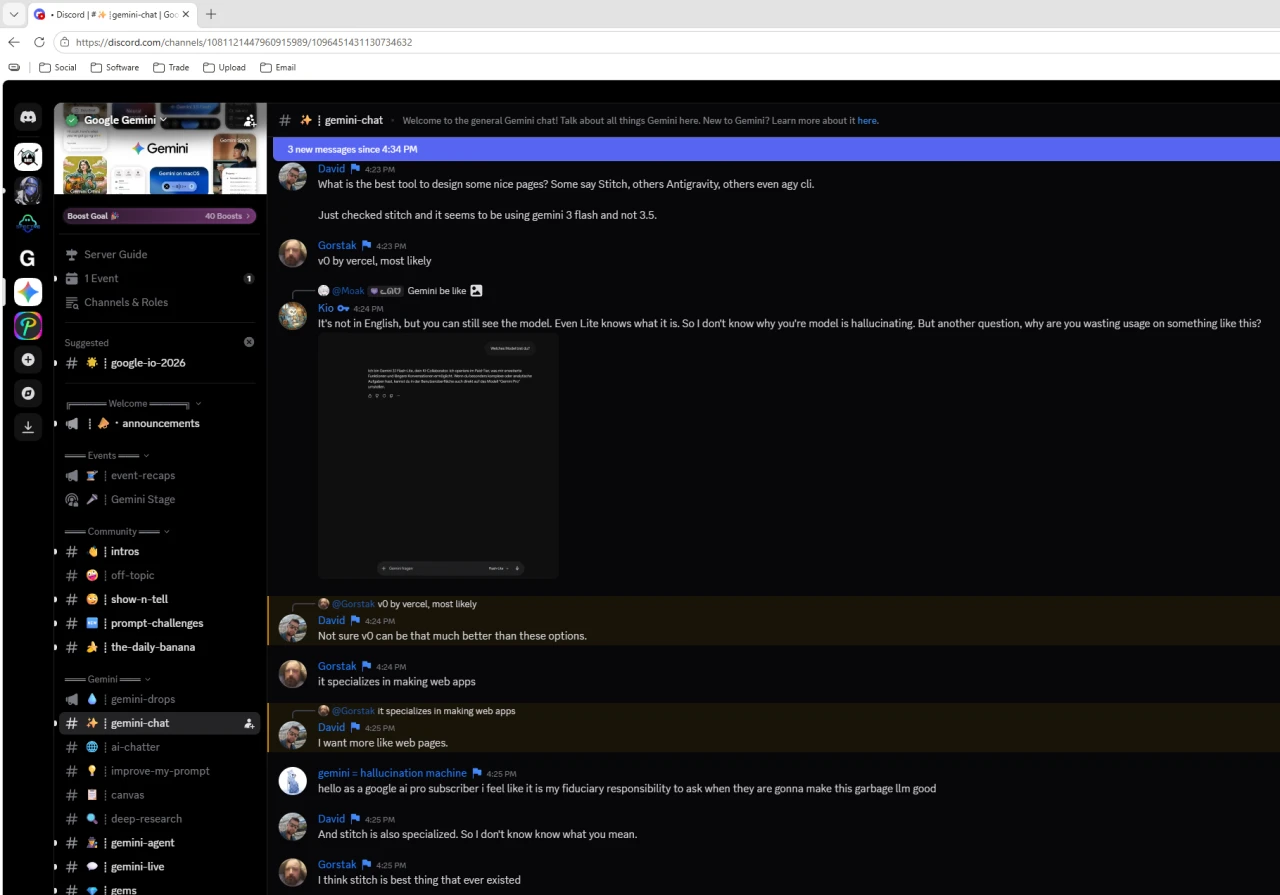
Task: Open the Software bookmarks folder
Action: tap(115, 67)
